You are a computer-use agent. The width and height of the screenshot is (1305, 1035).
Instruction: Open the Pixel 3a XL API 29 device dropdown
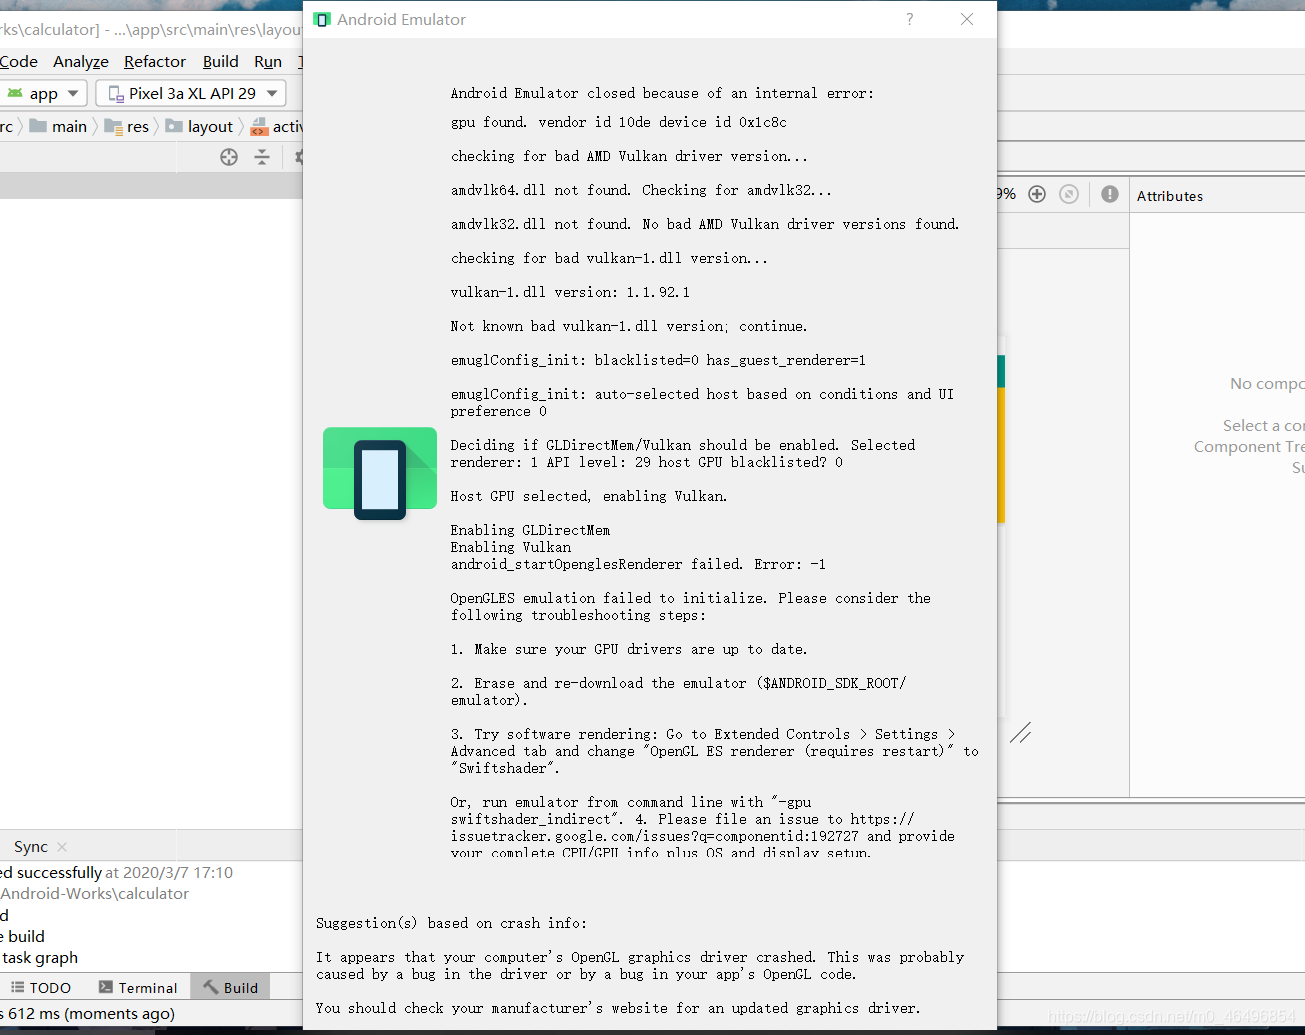click(x=191, y=93)
